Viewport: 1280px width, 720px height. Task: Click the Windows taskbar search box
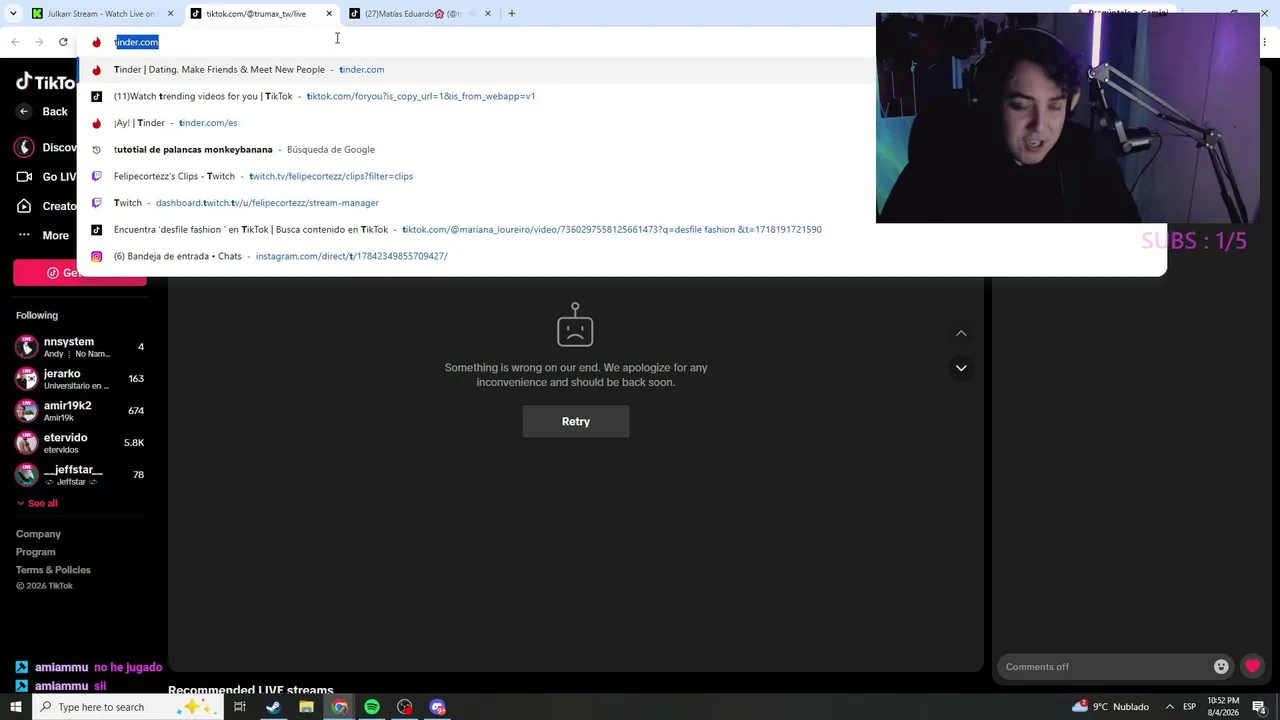pos(128,707)
